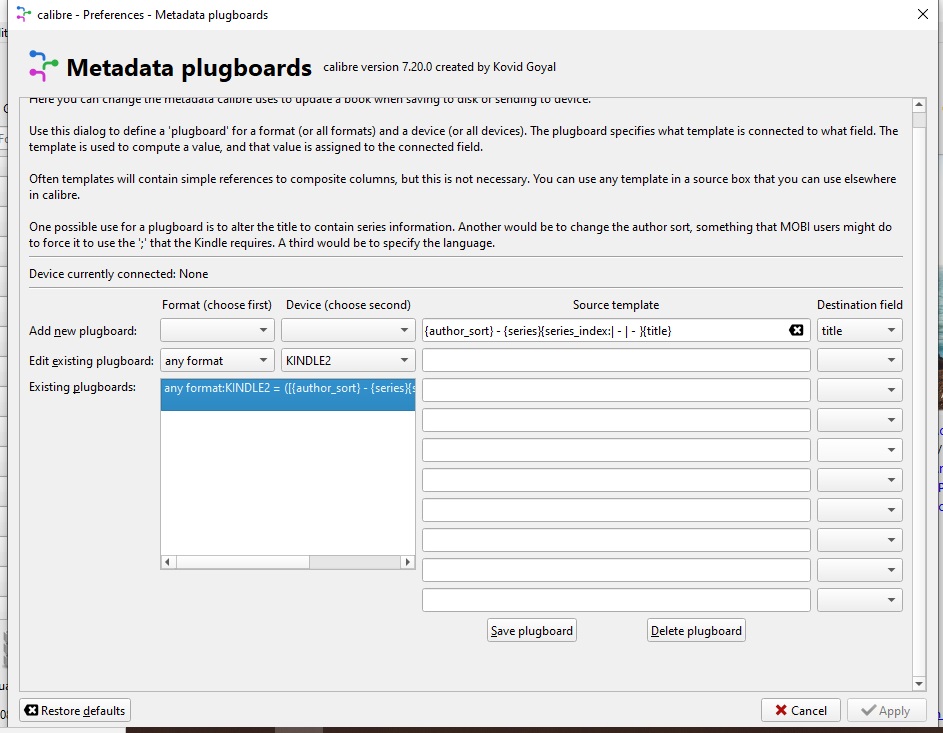Click 'Device currently connected: None' text
This screenshot has width=943, height=733.
click(x=118, y=274)
